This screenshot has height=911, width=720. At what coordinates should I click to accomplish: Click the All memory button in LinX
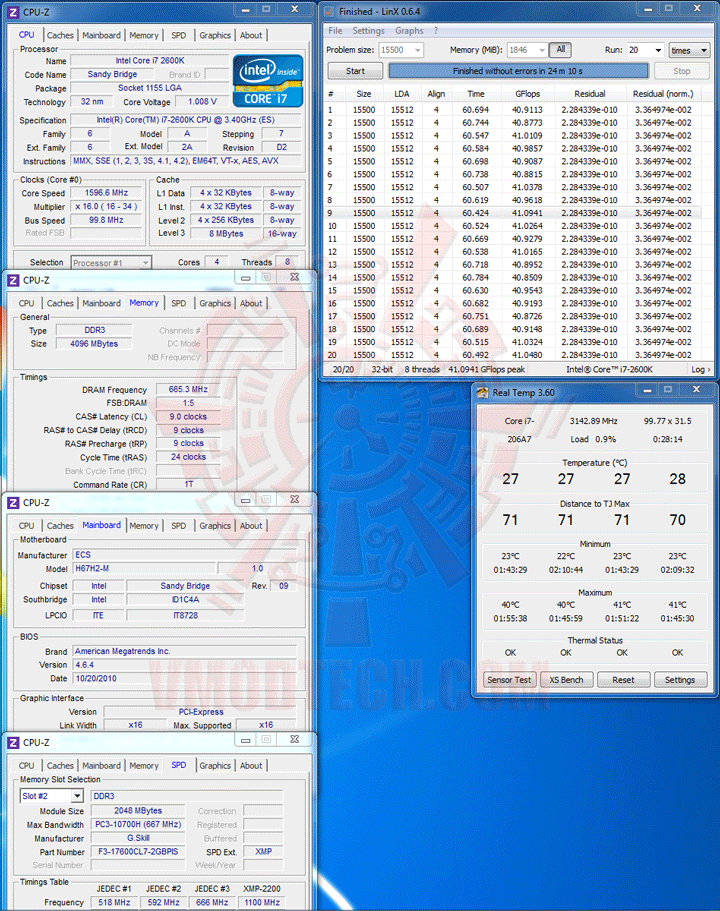click(x=561, y=50)
